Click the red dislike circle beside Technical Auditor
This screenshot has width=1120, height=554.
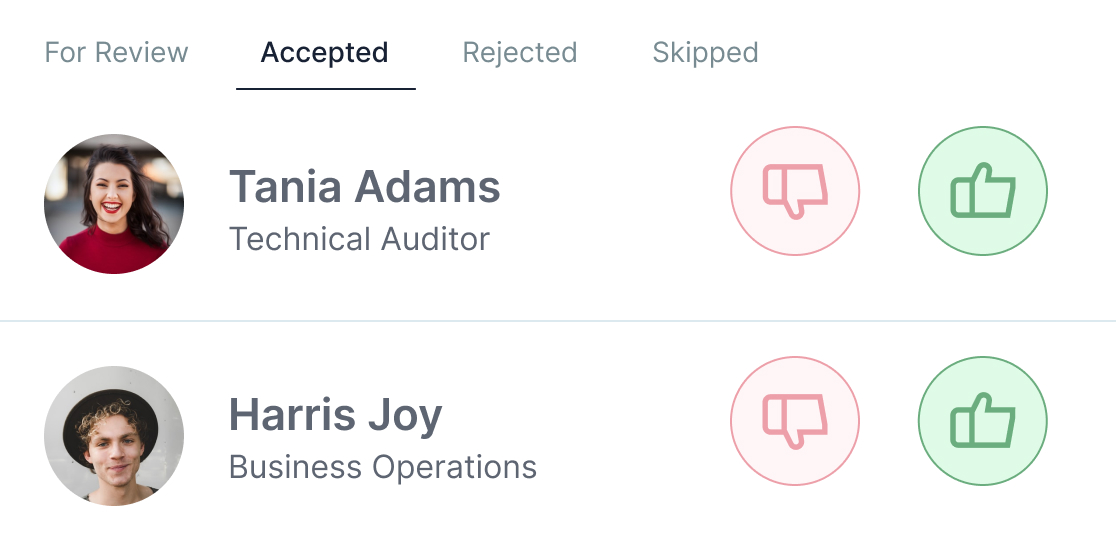point(795,191)
